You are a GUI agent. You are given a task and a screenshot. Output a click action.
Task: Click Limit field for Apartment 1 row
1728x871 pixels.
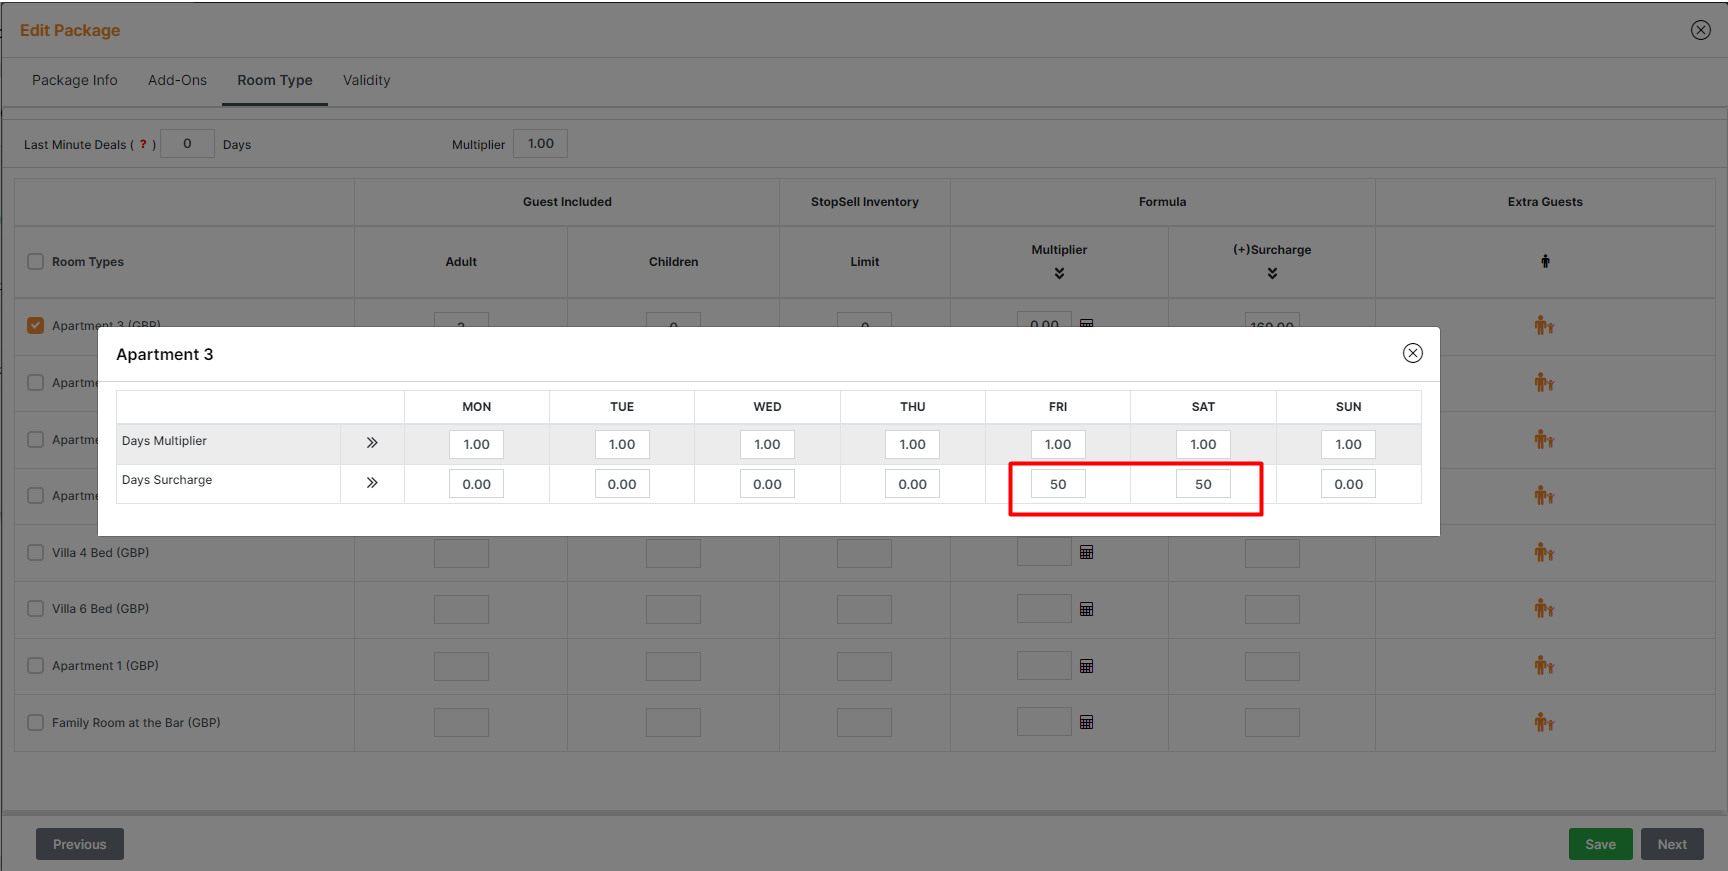(x=864, y=667)
